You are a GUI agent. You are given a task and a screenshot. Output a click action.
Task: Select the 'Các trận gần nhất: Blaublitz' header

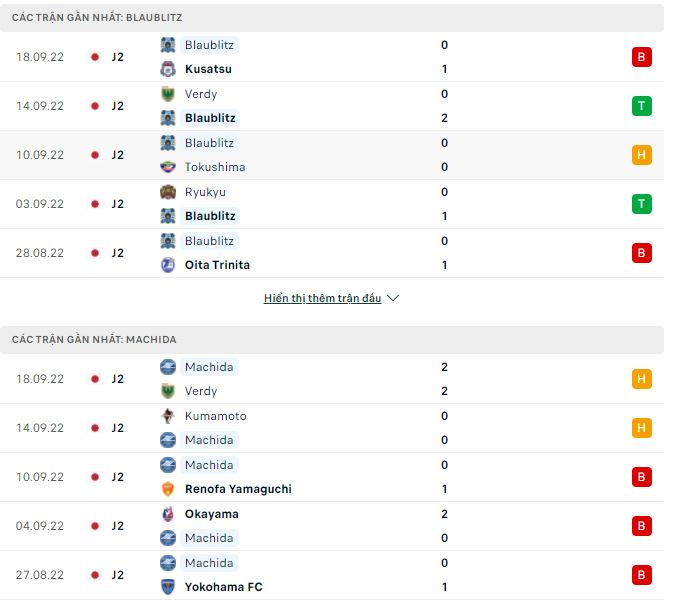(x=97, y=18)
